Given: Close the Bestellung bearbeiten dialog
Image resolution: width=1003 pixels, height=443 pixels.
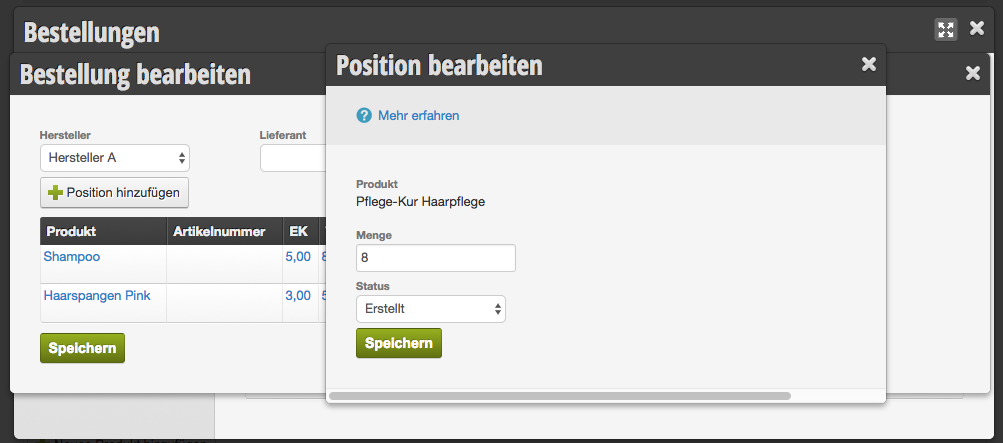Looking at the screenshot, I should [973, 74].
